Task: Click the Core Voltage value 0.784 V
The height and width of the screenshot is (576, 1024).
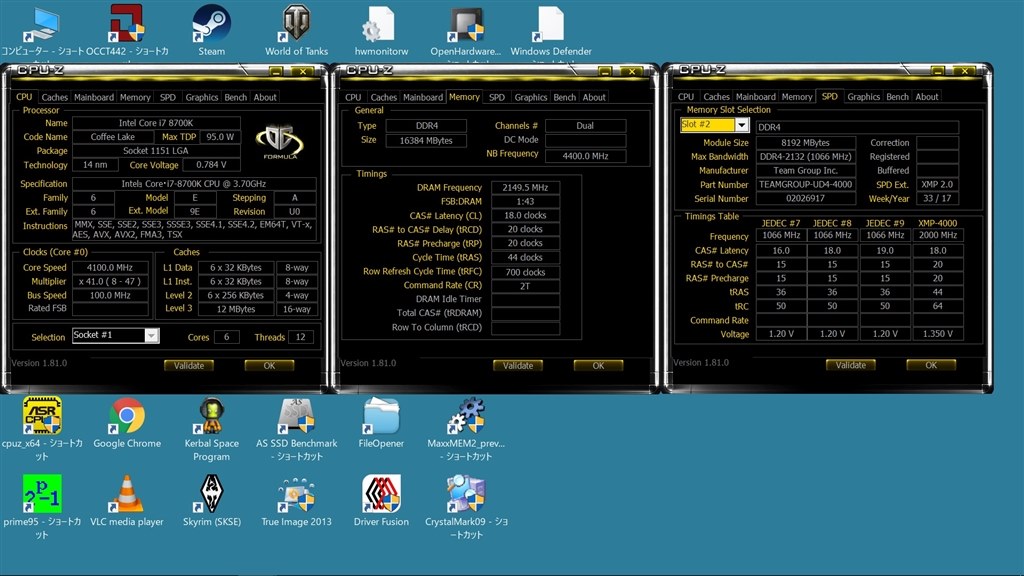Action: point(211,165)
